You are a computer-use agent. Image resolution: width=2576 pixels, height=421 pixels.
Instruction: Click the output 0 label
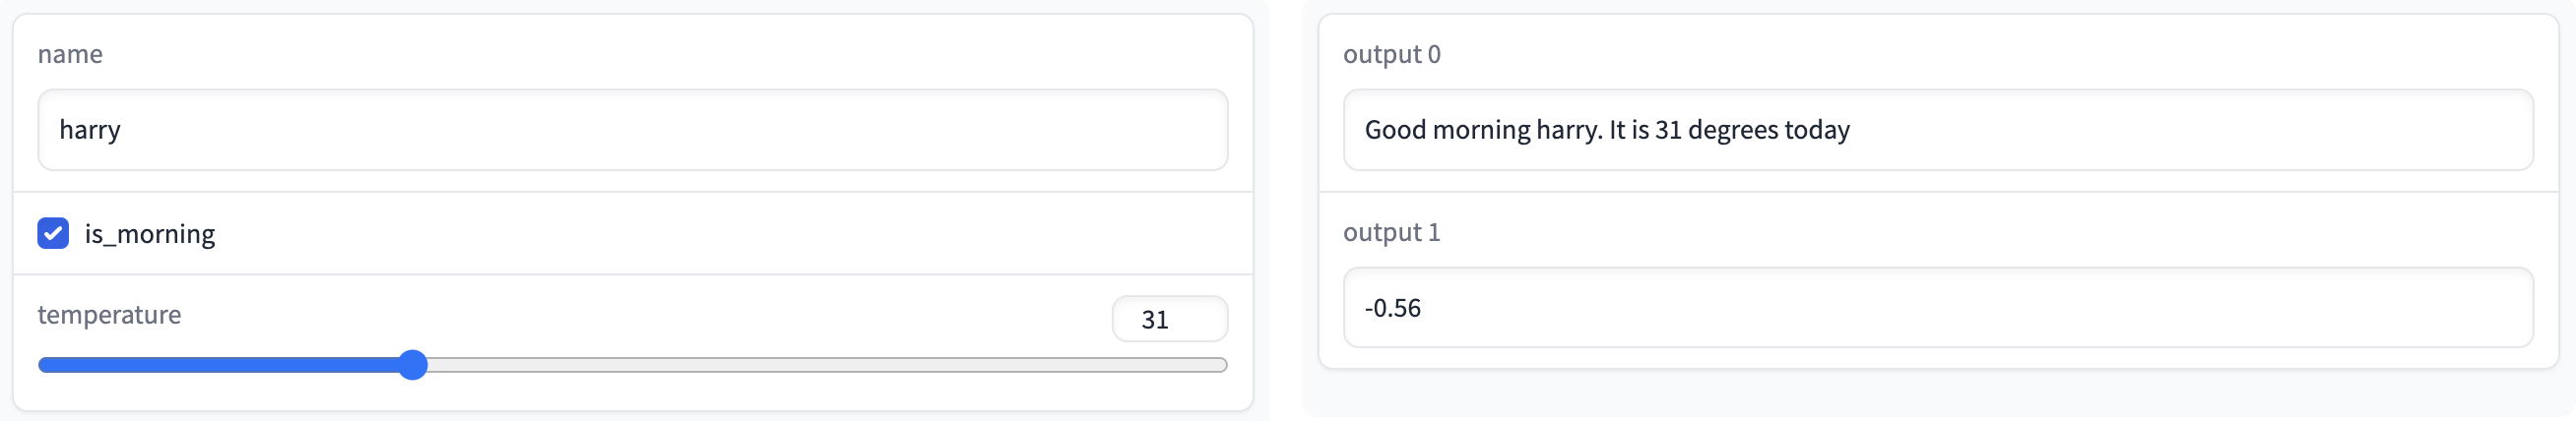1391,54
